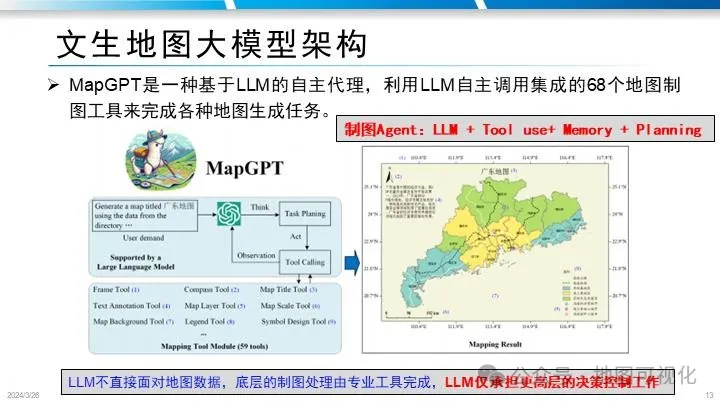This screenshot has width=720, height=405.
Task: Click the "Map Background Tool (7)" entry
Action: coord(133,322)
